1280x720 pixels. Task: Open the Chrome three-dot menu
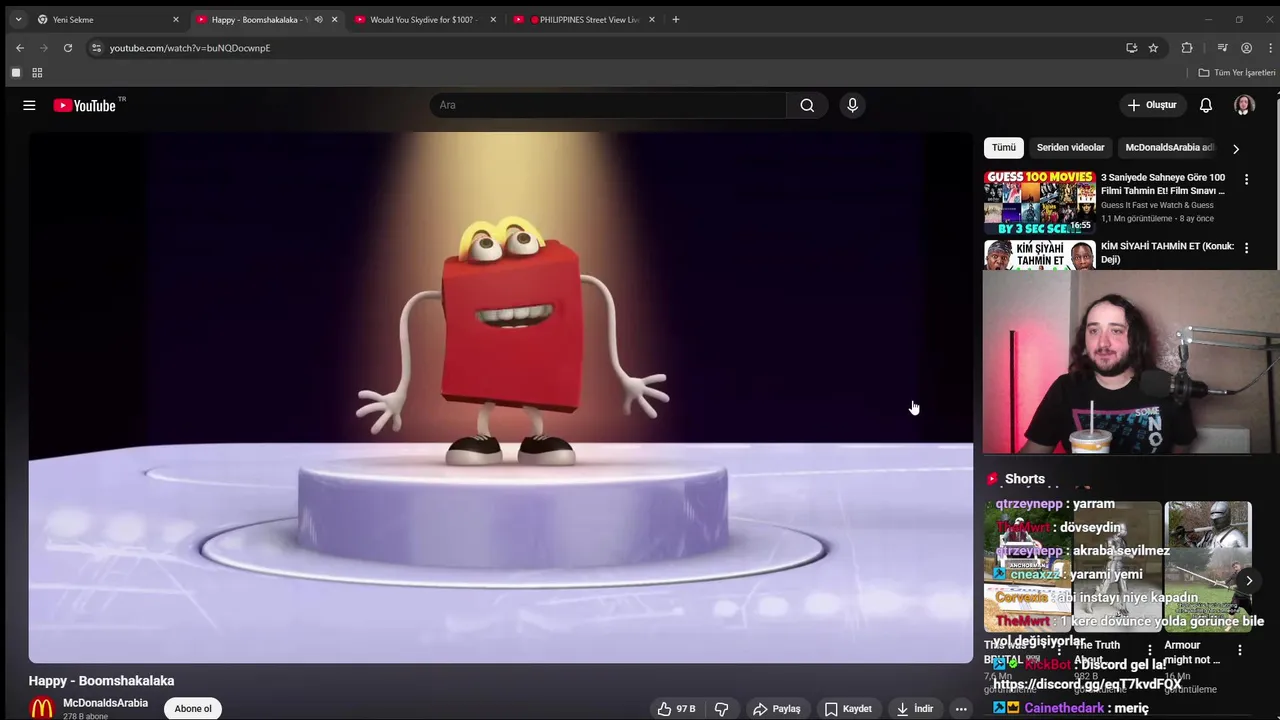(1270, 48)
